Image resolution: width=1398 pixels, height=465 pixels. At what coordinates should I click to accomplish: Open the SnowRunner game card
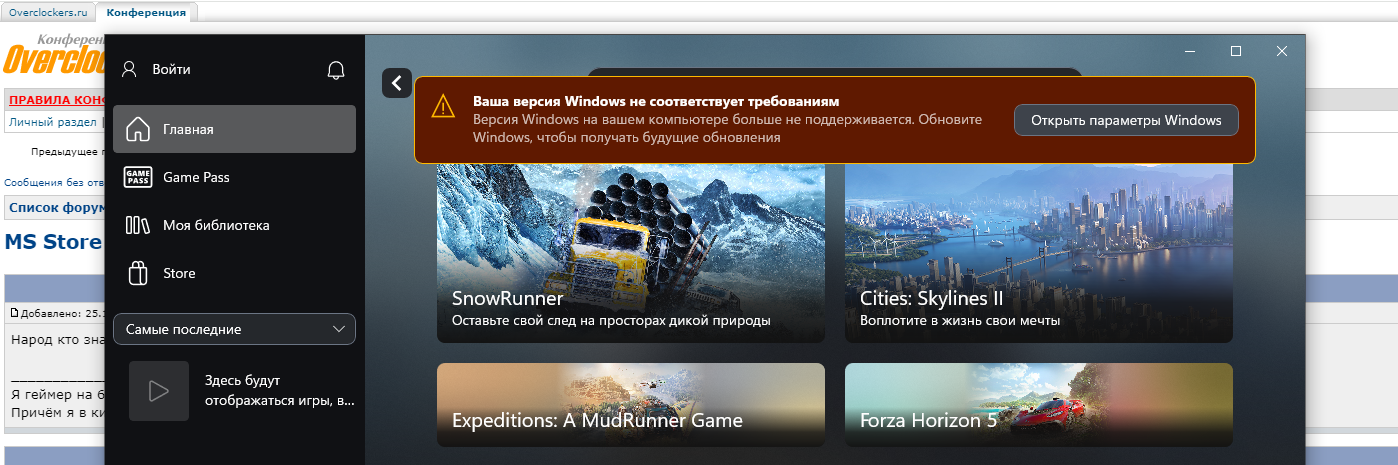pos(631,253)
